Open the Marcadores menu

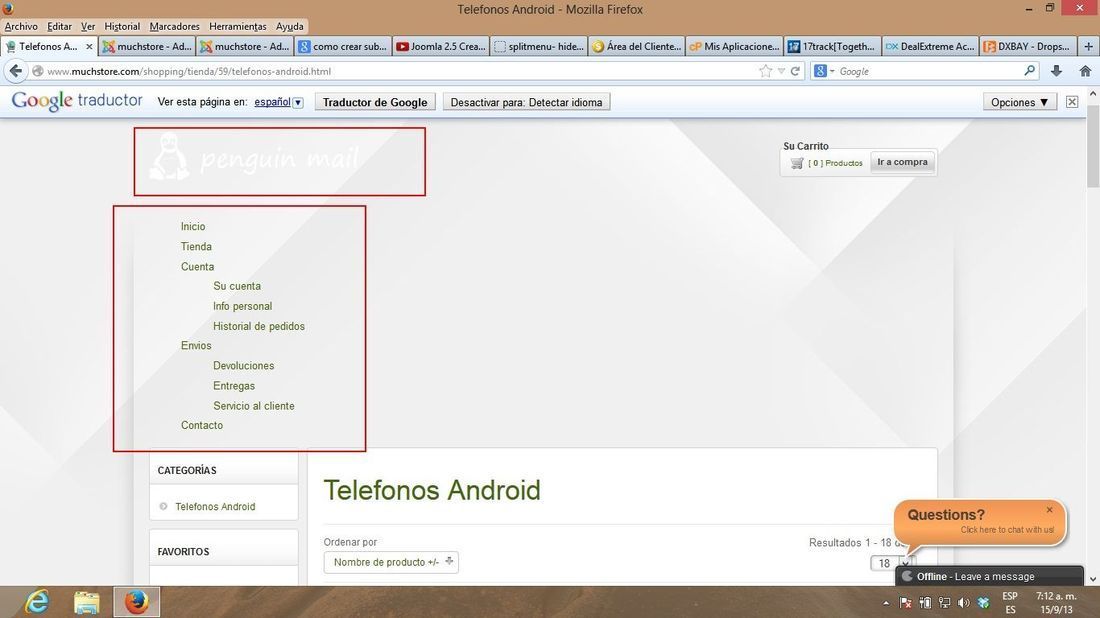click(x=174, y=27)
